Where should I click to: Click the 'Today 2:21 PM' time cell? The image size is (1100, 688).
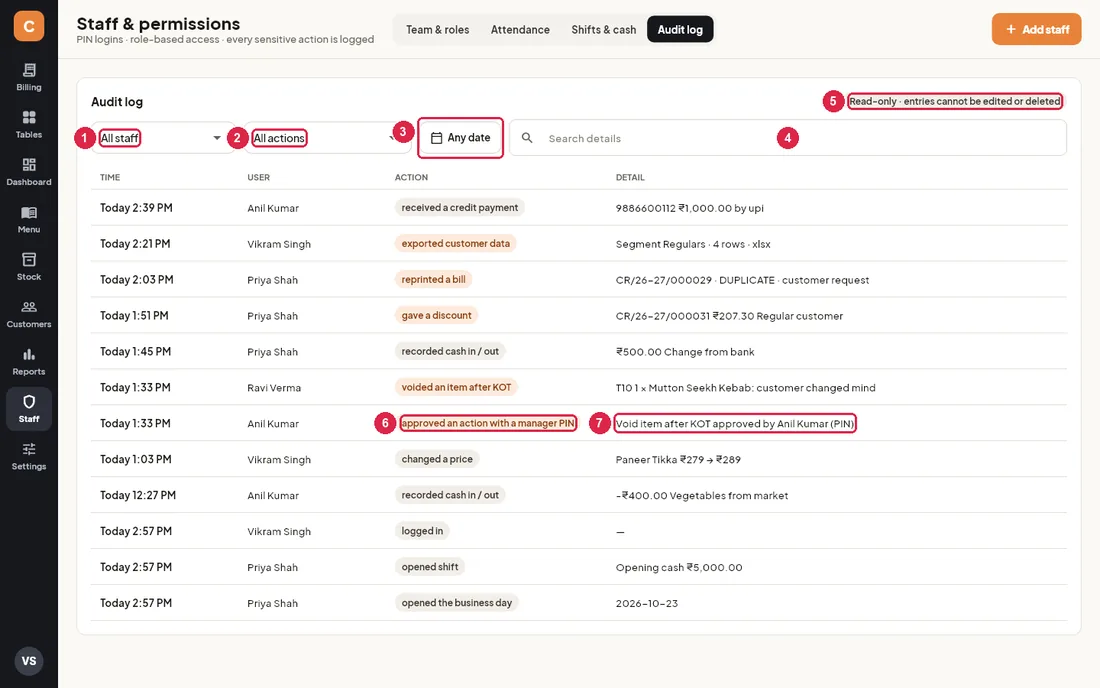coord(135,244)
